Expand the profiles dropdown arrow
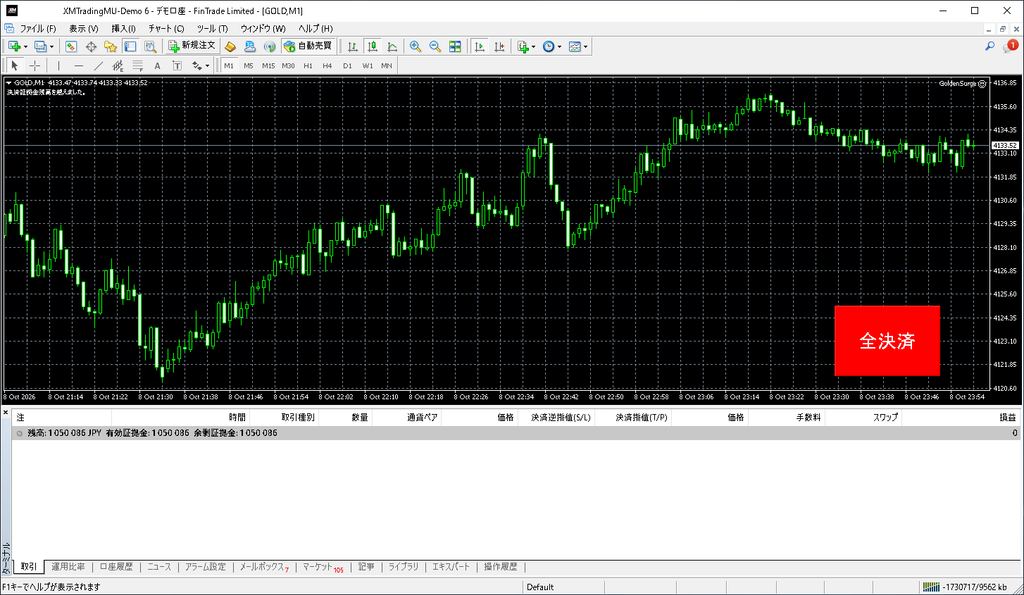 [x=52, y=47]
